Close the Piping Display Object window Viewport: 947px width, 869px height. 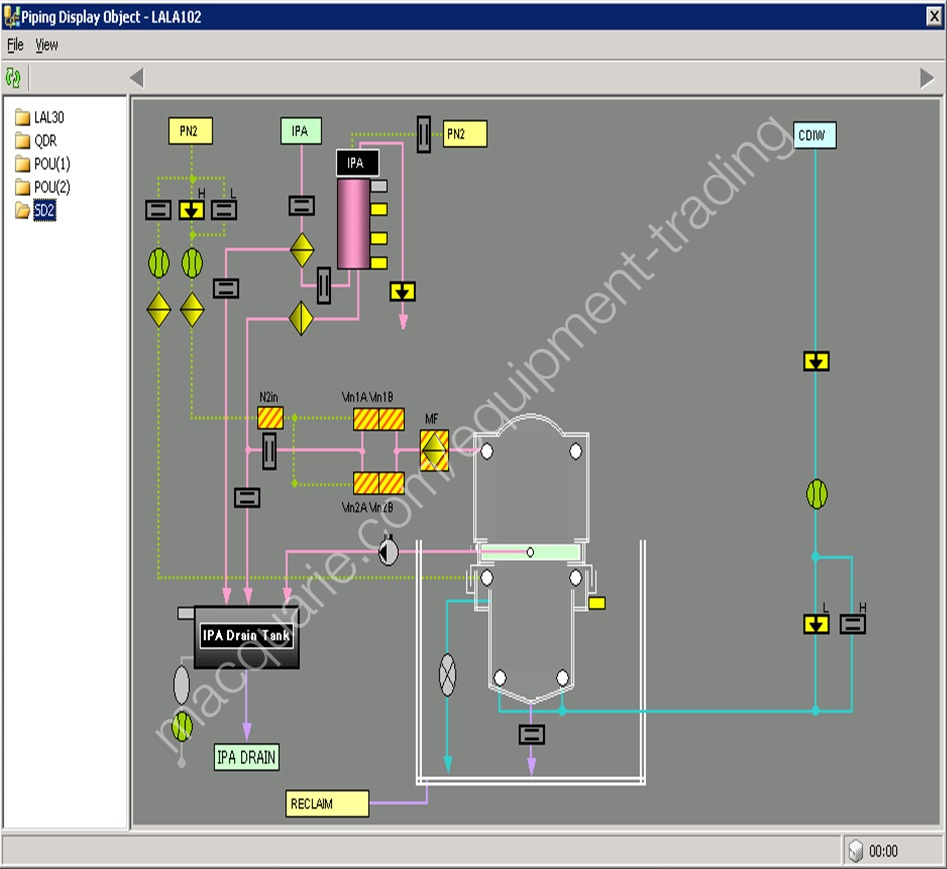(x=933, y=16)
